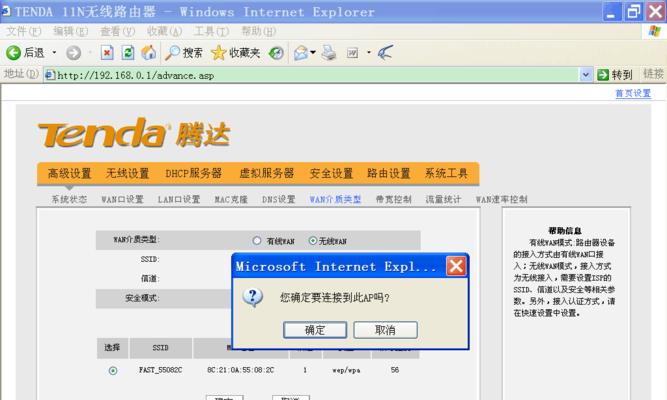Viewport: 667px width, 400px height.
Task: Switch to 虚拟服务器 tab
Action: (267, 173)
